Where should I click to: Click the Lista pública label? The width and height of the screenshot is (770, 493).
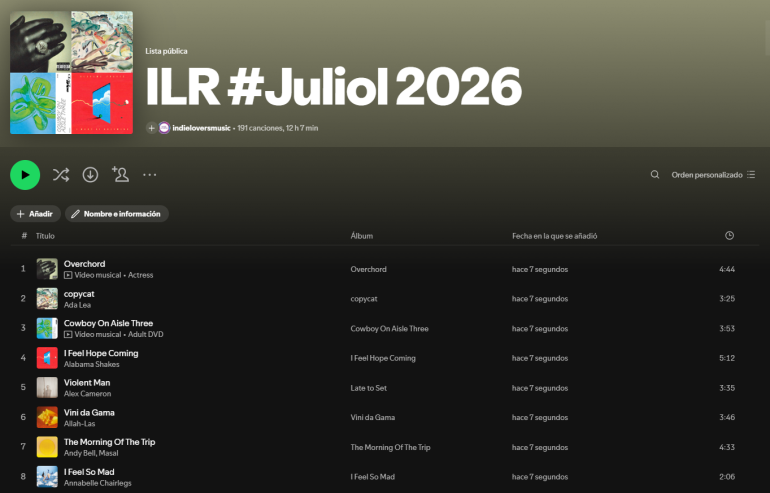(x=166, y=51)
